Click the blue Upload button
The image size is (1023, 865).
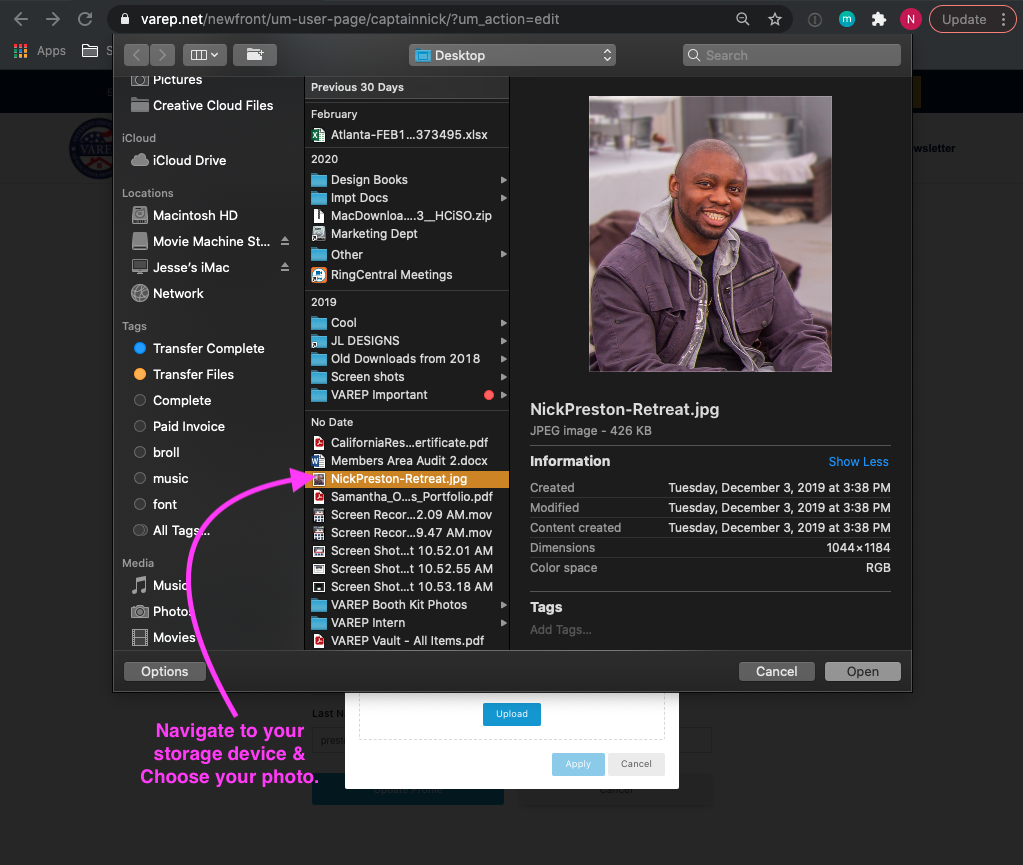512,714
